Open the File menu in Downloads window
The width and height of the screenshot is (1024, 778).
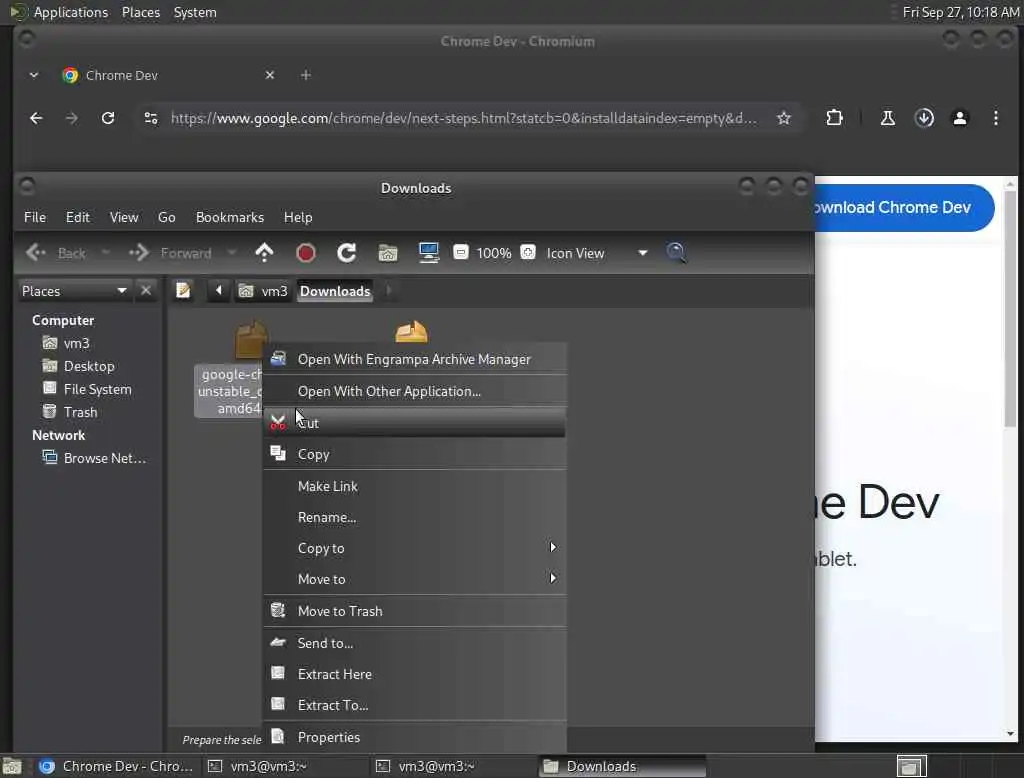point(35,217)
